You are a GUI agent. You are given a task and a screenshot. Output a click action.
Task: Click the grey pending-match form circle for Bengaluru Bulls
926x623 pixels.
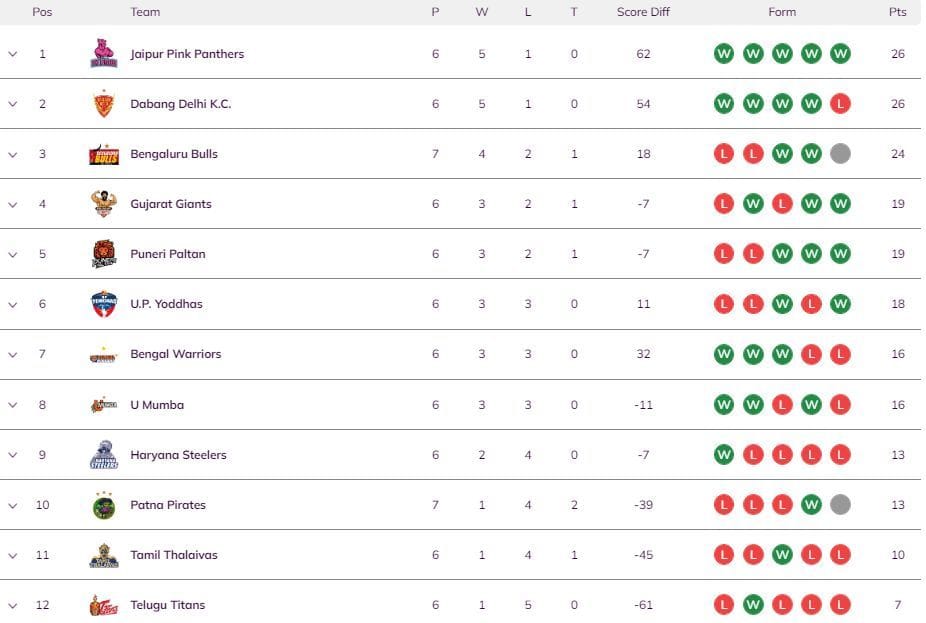(841, 153)
